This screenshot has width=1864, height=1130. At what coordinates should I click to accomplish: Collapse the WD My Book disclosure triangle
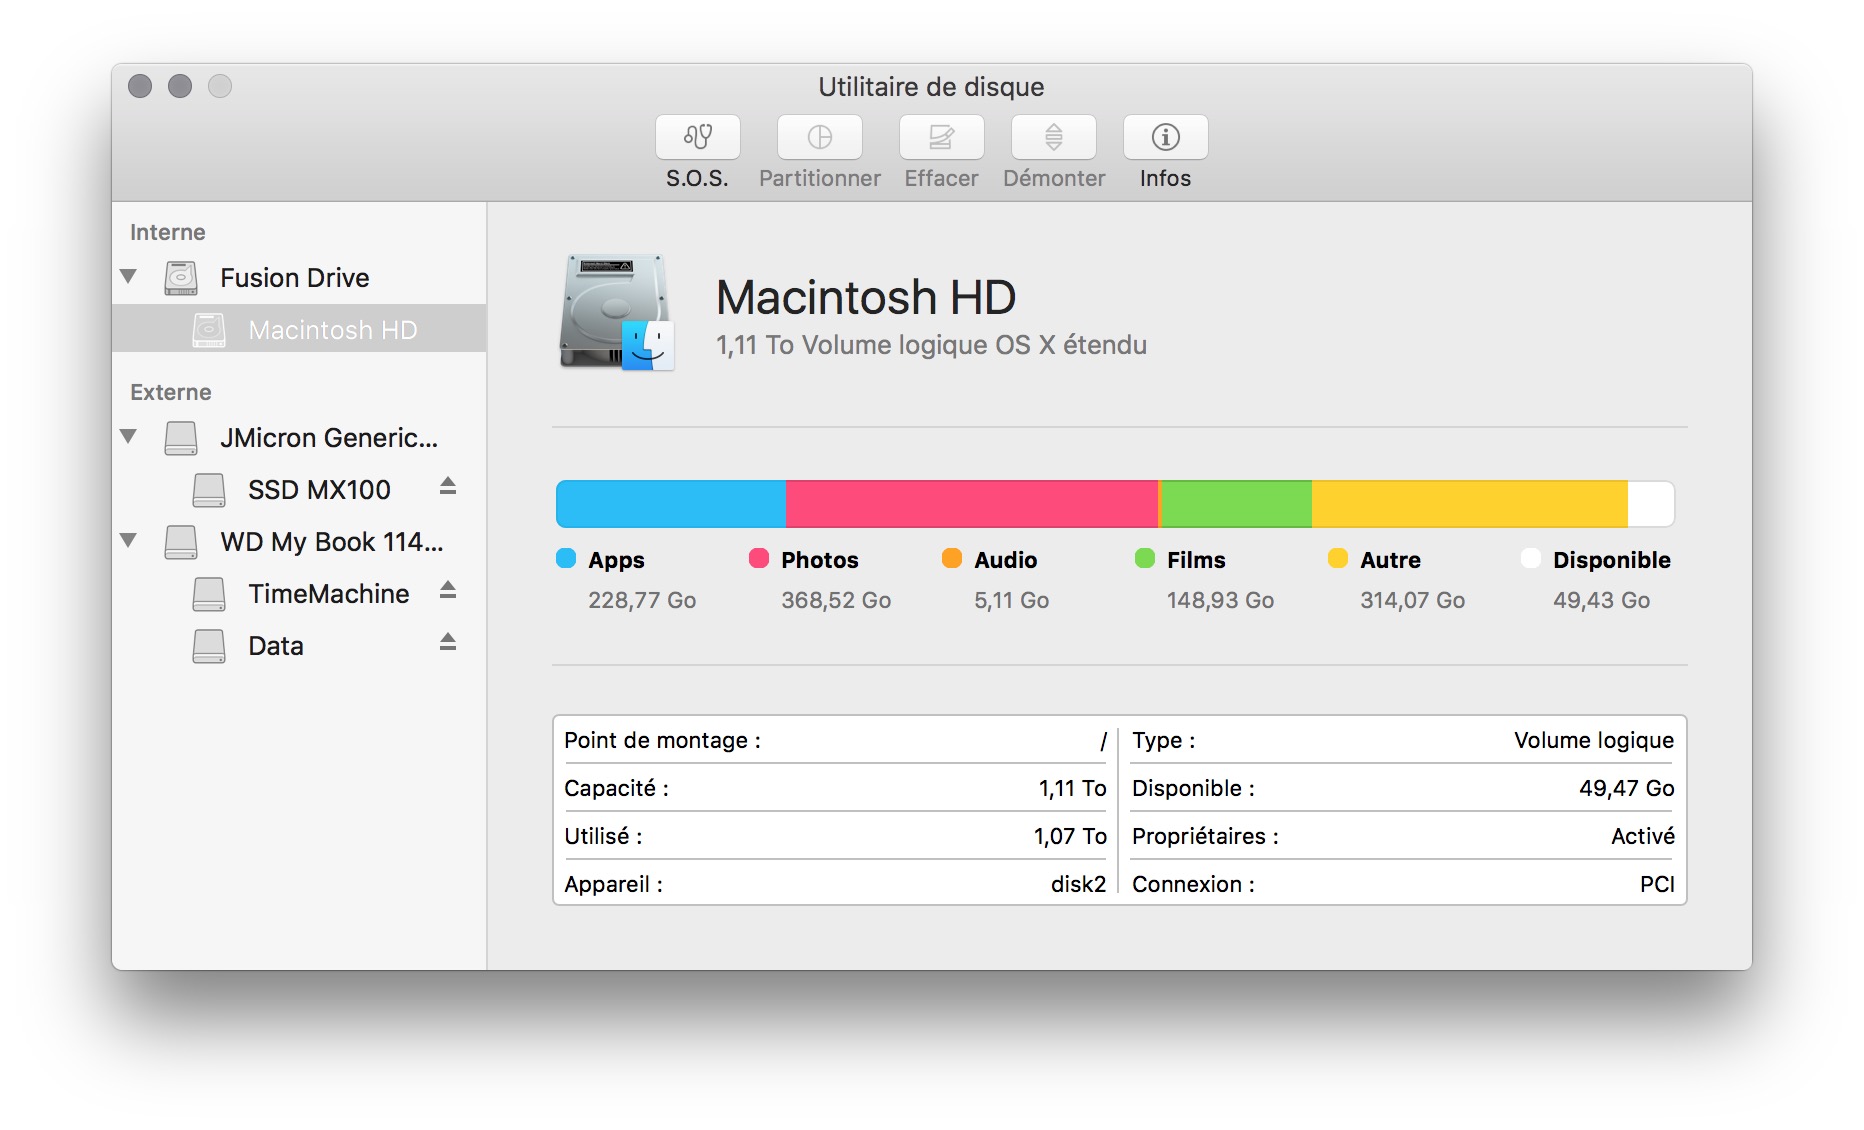pos(128,540)
